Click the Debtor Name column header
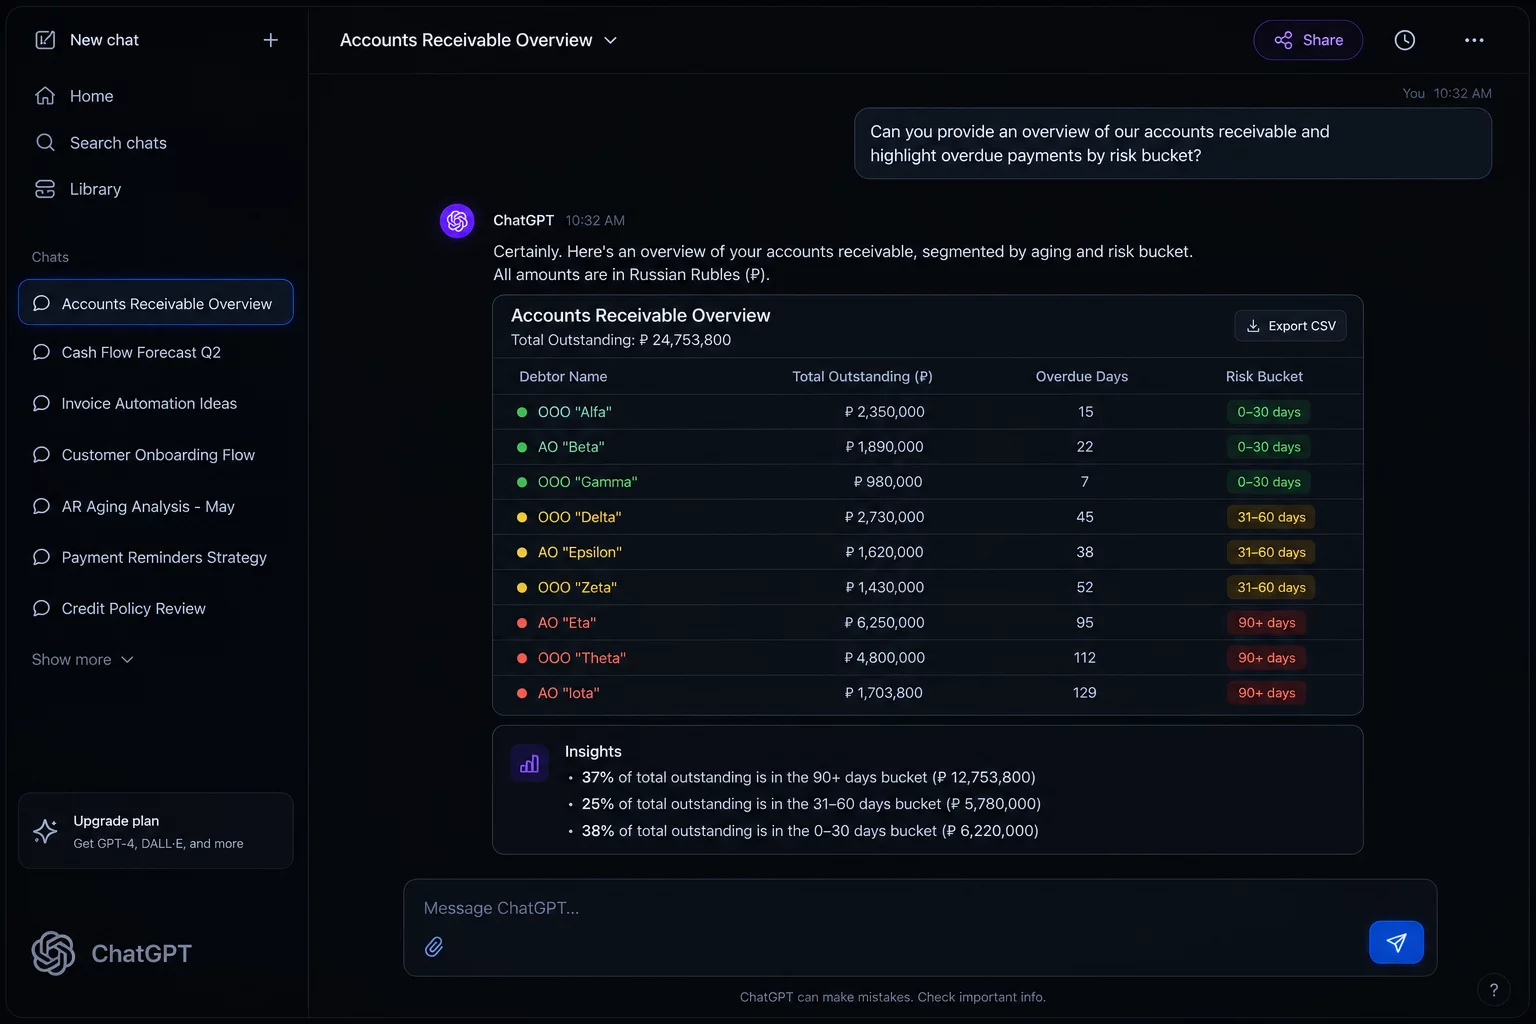The height and width of the screenshot is (1024, 1536). click(x=563, y=376)
